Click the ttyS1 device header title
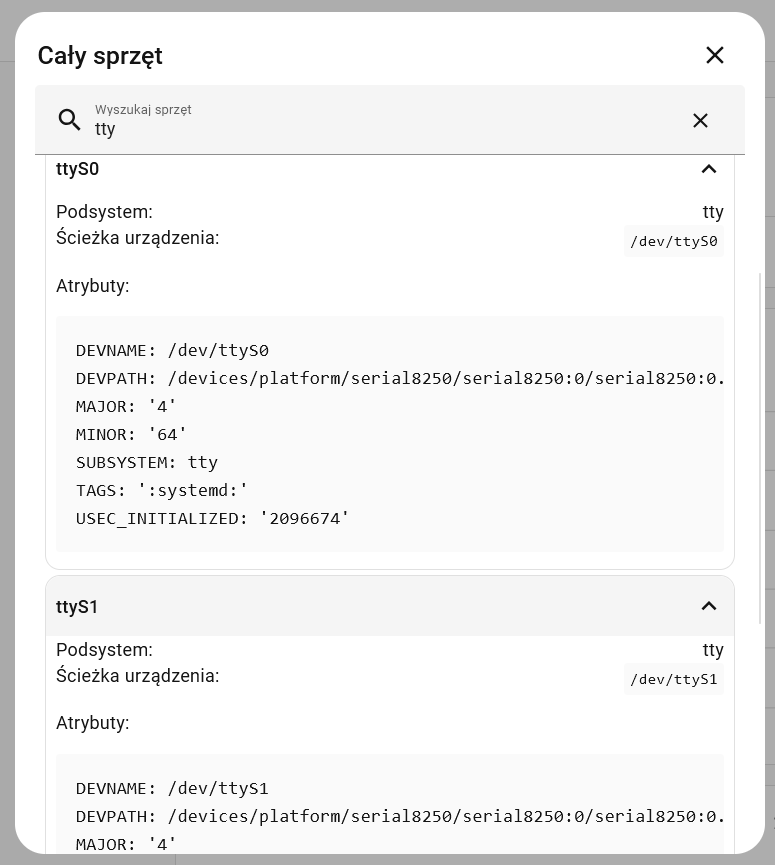Image resolution: width=775 pixels, height=865 pixels. 78,607
